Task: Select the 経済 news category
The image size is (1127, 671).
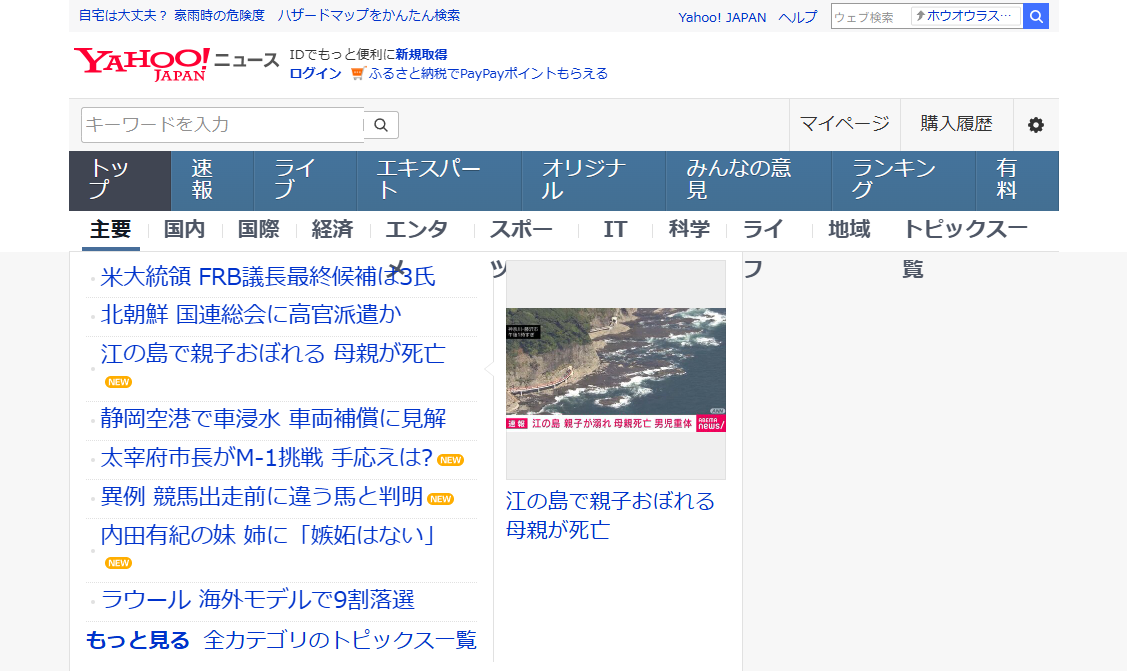Action: point(332,229)
